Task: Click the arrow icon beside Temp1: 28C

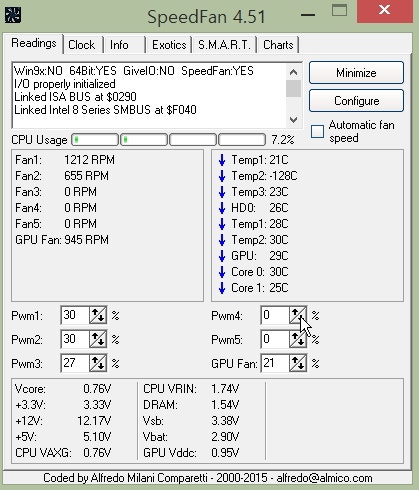Action: point(222,224)
